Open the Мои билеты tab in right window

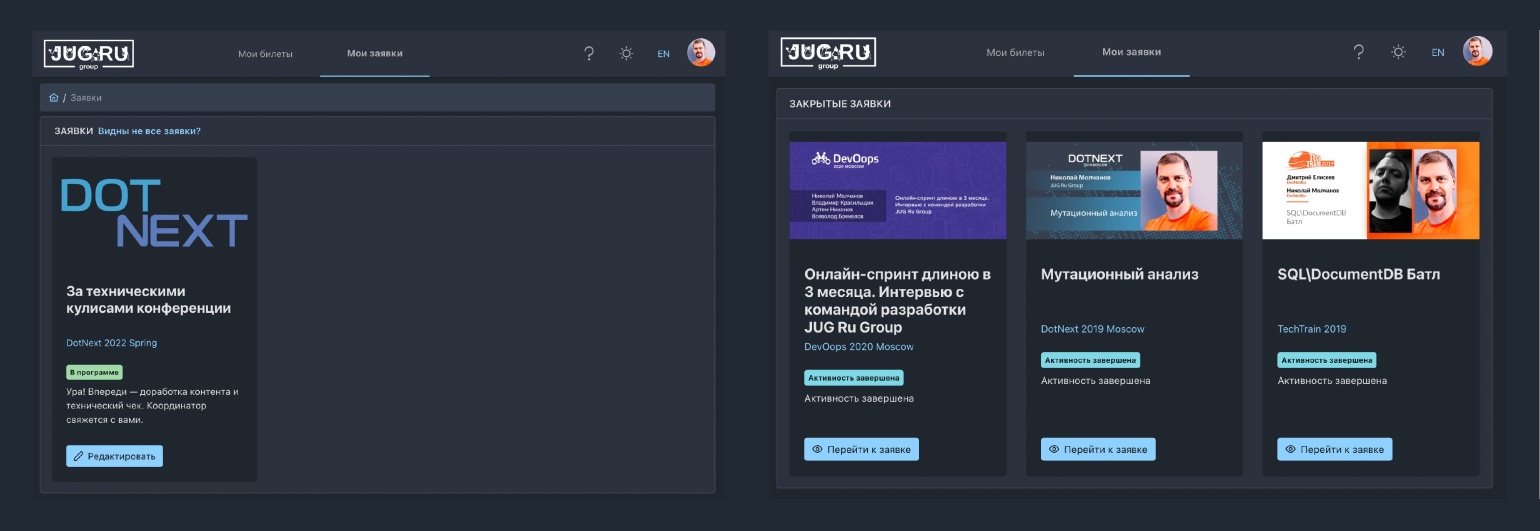click(1015, 52)
